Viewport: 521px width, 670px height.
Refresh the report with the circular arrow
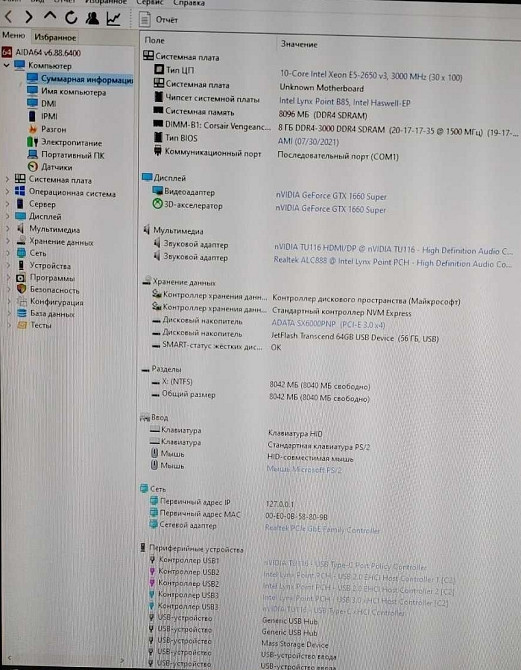71,17
